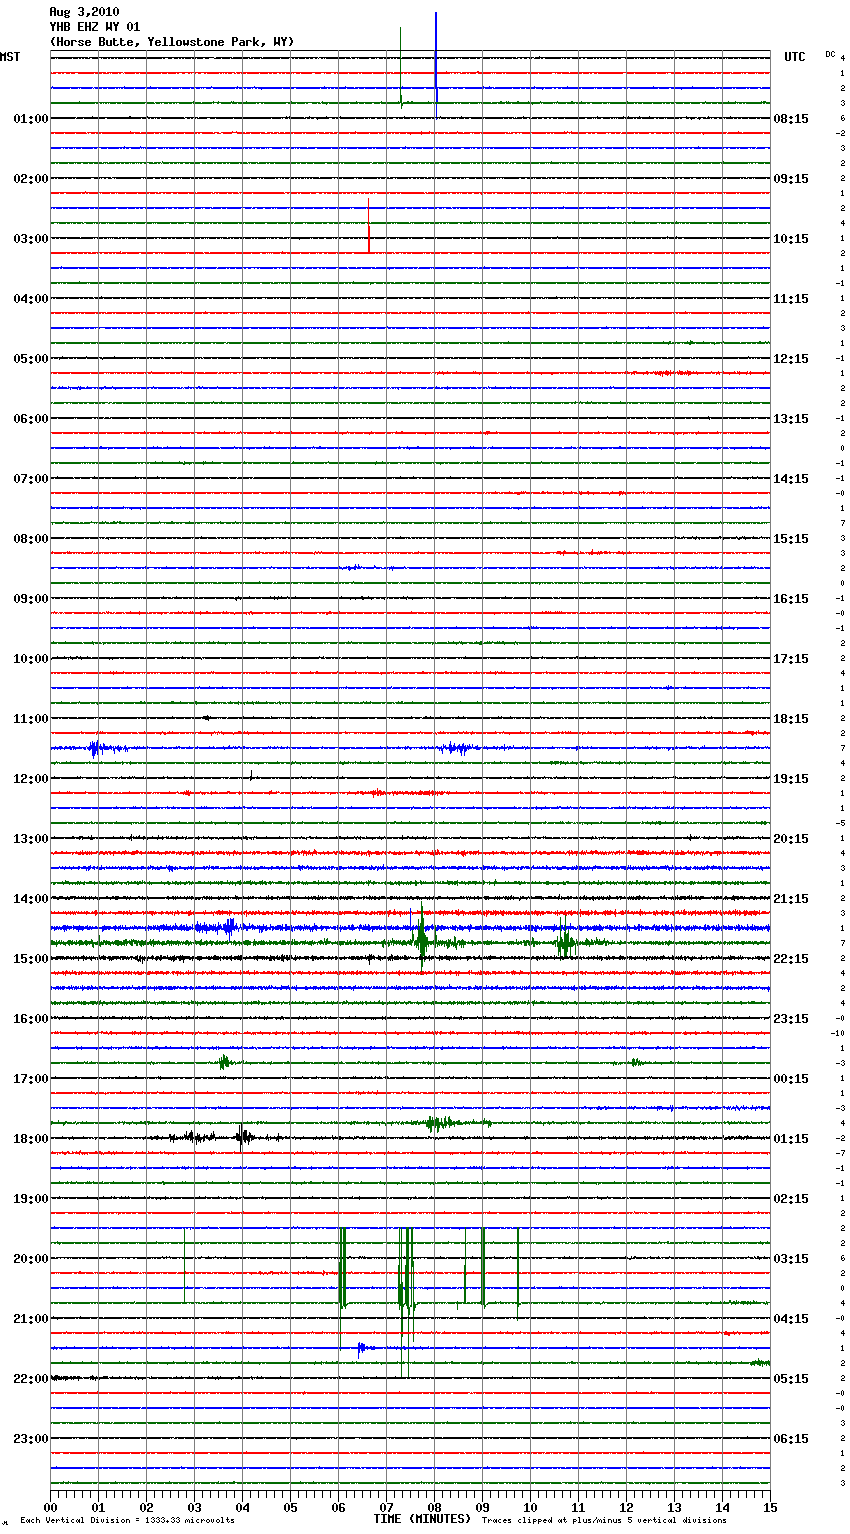Select the '09:00' MST hour label

(x=30, y=599)
